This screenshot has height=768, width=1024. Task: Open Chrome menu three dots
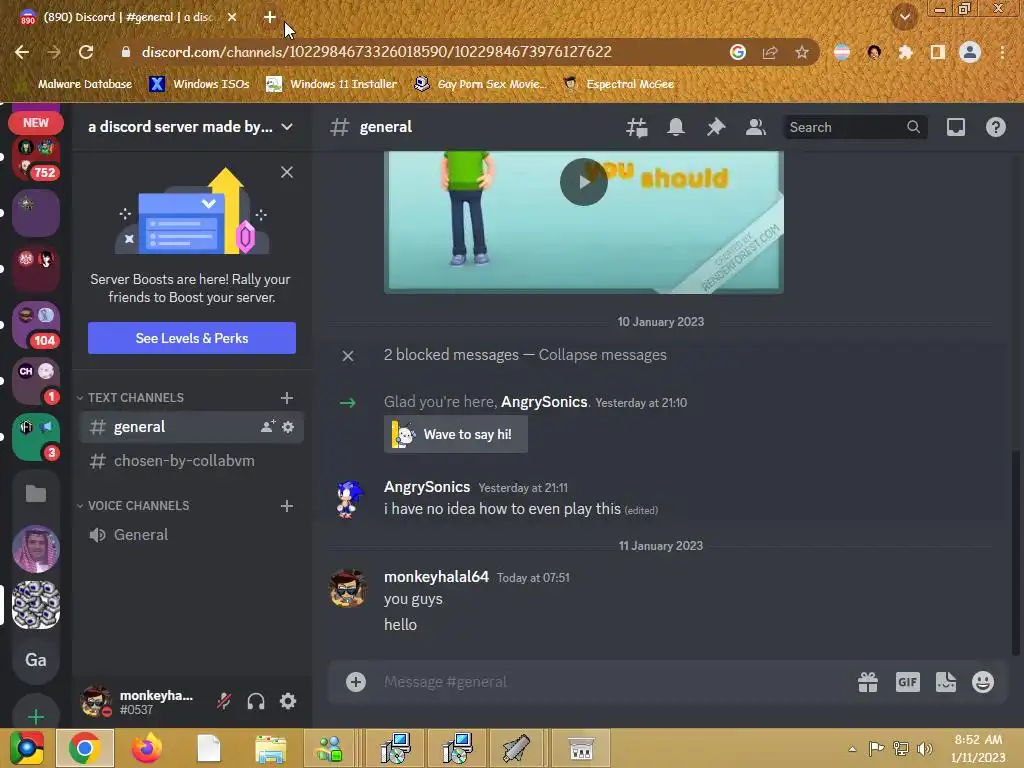tap(1002, 52)
